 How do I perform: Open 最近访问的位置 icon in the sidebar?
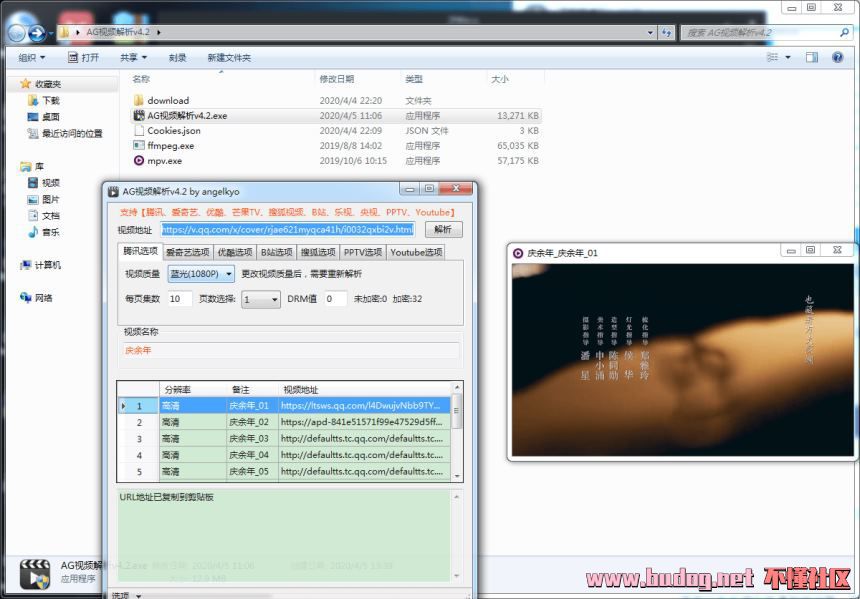coord(33,133)
